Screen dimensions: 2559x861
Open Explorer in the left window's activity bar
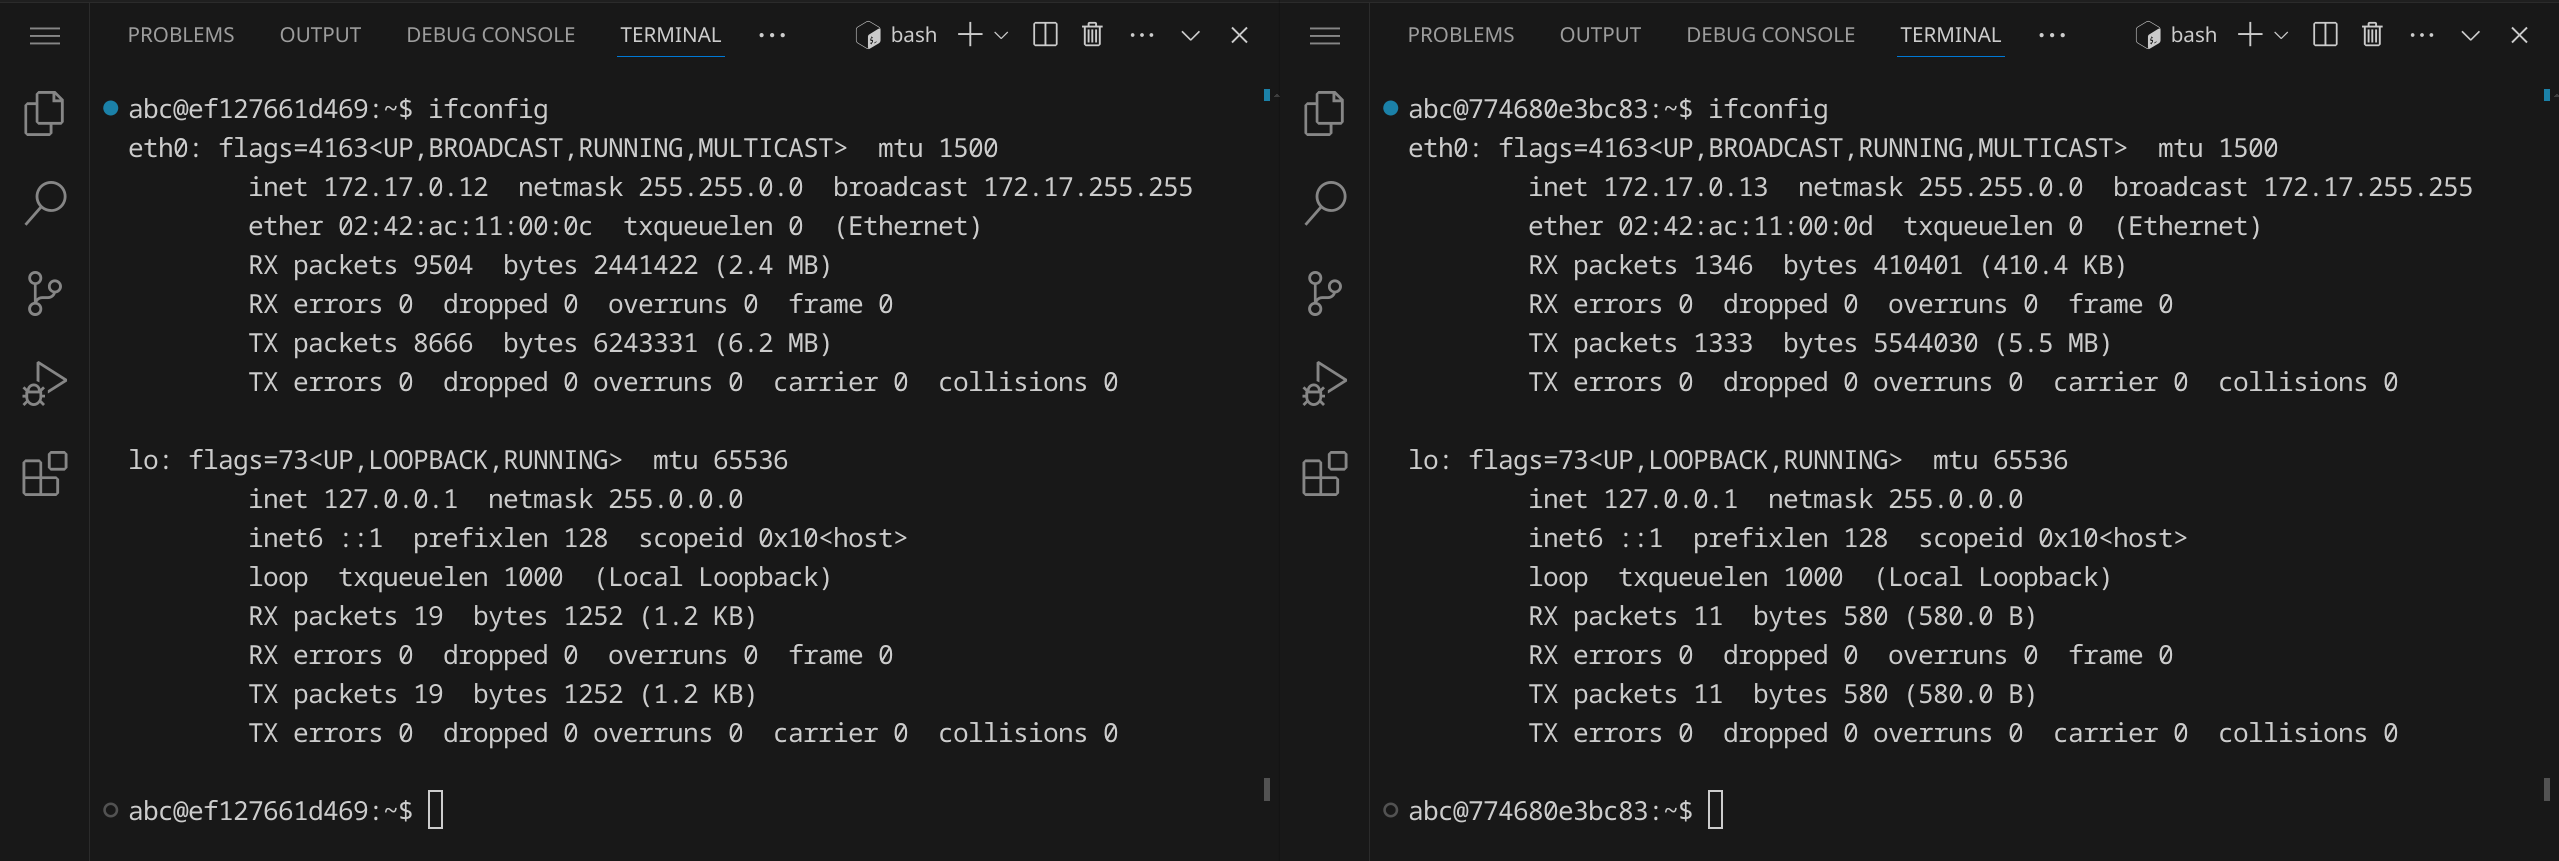pyautogui.click(x=44, y=113)
